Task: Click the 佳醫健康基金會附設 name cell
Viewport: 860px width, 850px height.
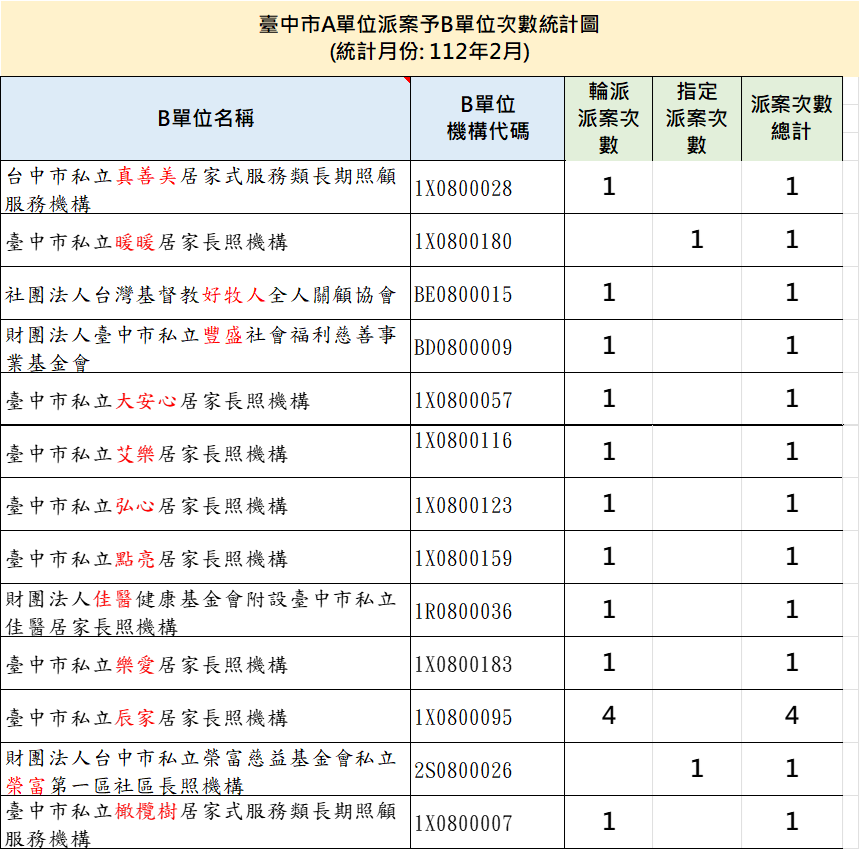Action: (206, 611)
